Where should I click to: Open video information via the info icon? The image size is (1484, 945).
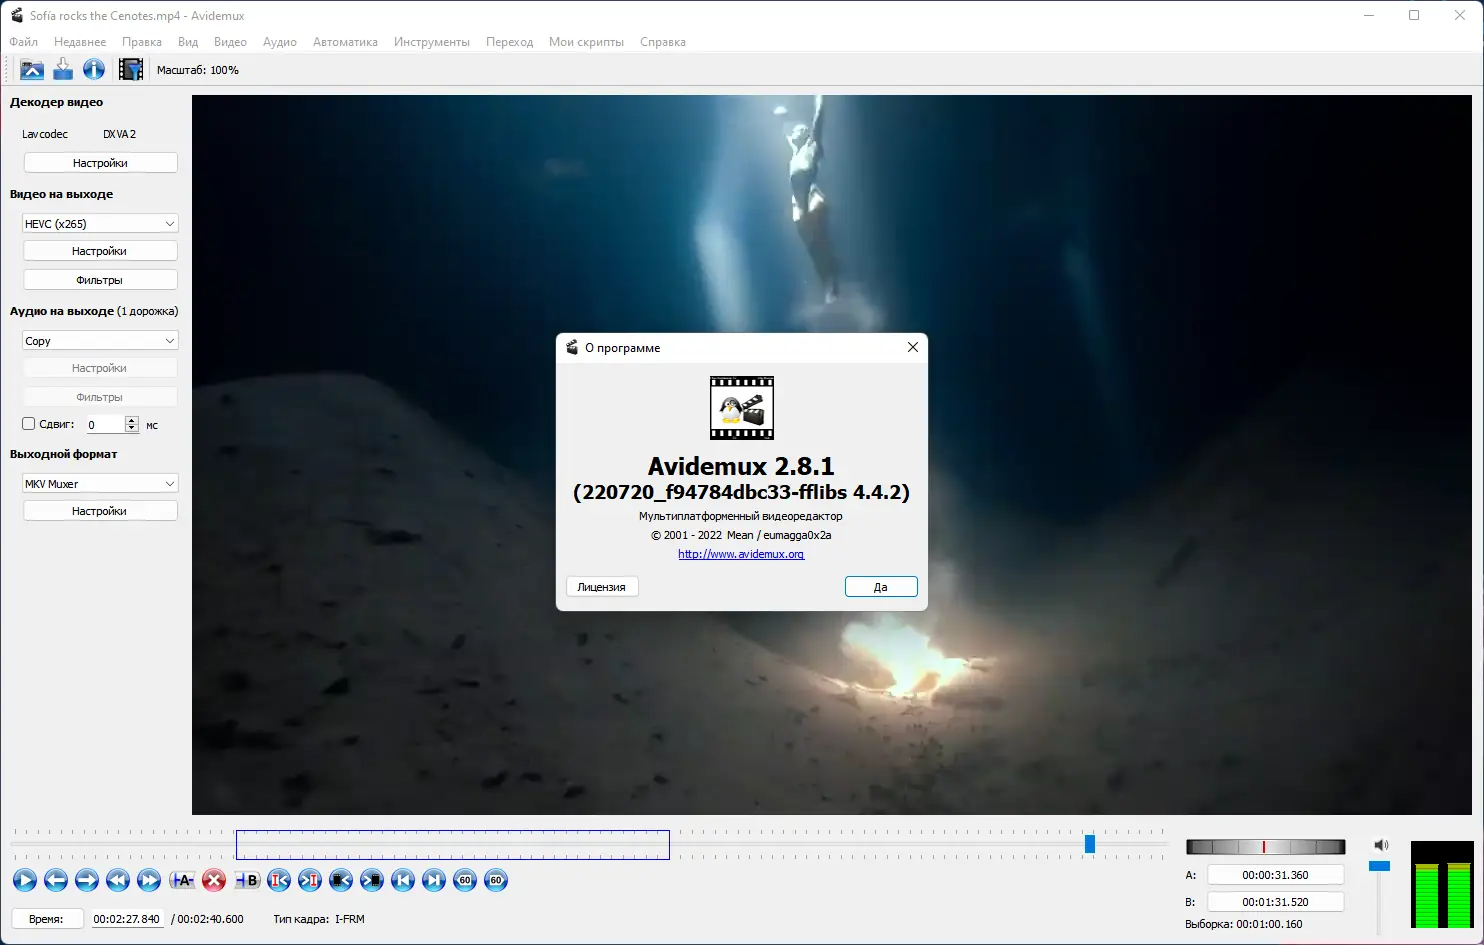(93, 69)
